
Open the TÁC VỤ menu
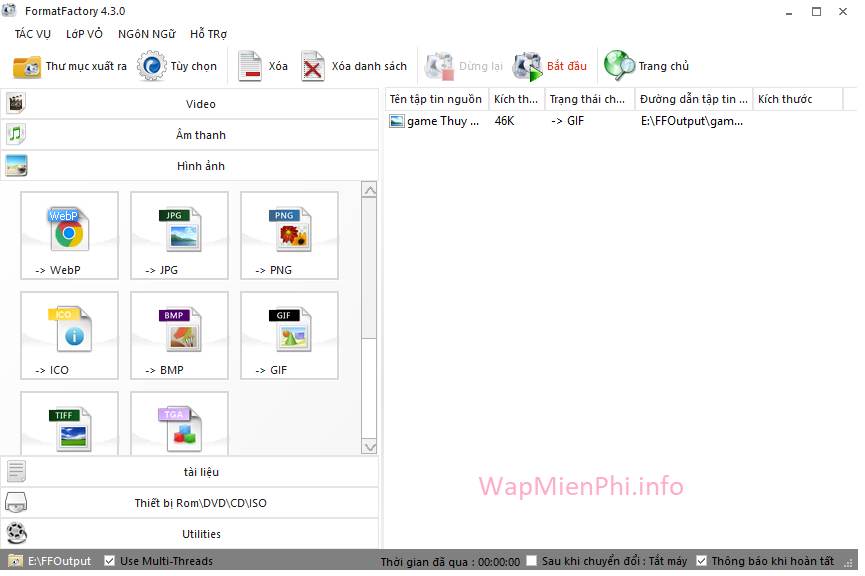click(x=33, y=34)
